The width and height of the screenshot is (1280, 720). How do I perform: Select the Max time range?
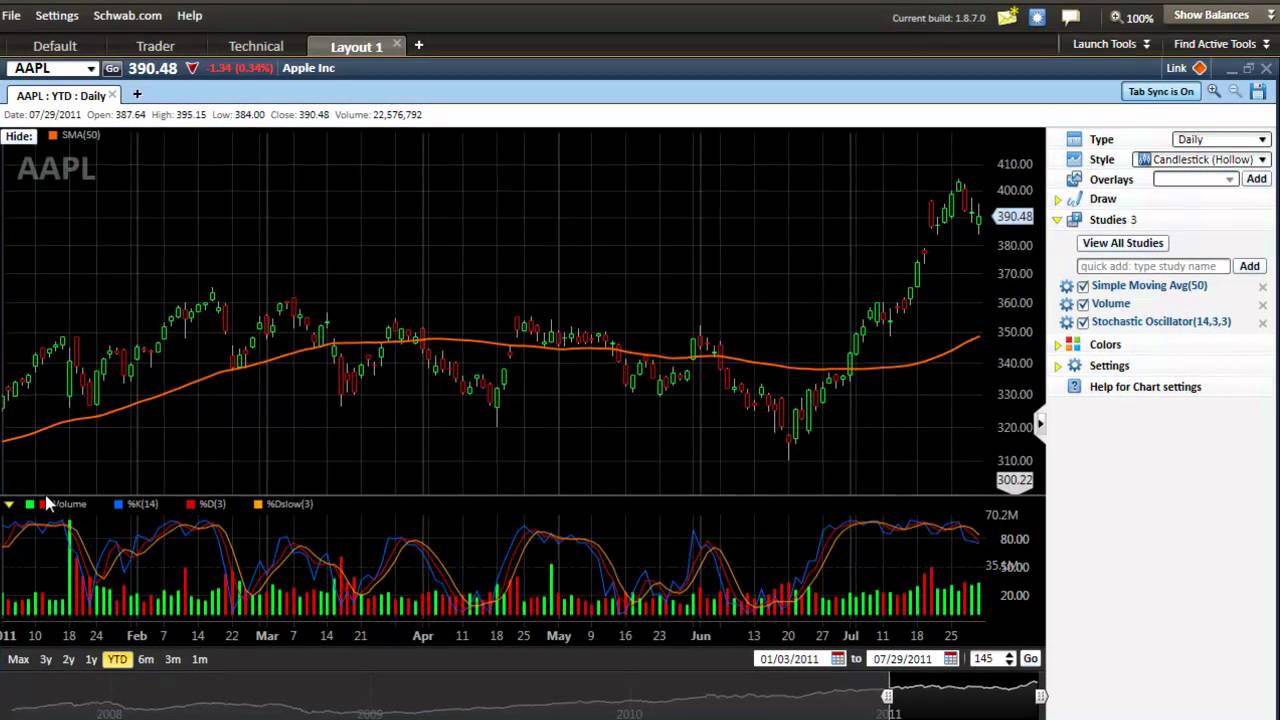18,659
